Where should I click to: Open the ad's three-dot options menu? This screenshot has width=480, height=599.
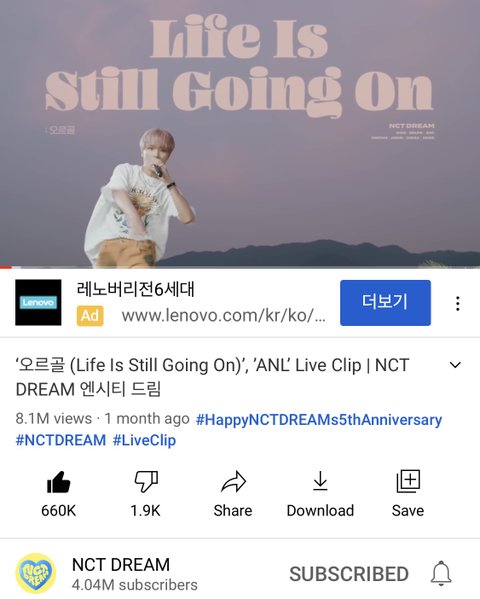click(457, 304)
